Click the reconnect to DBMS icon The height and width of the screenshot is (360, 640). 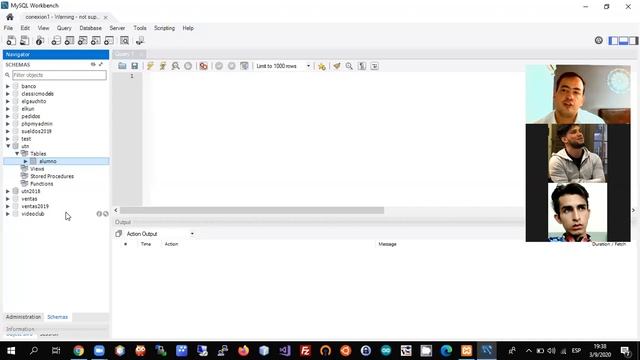[x=140, y=40]
